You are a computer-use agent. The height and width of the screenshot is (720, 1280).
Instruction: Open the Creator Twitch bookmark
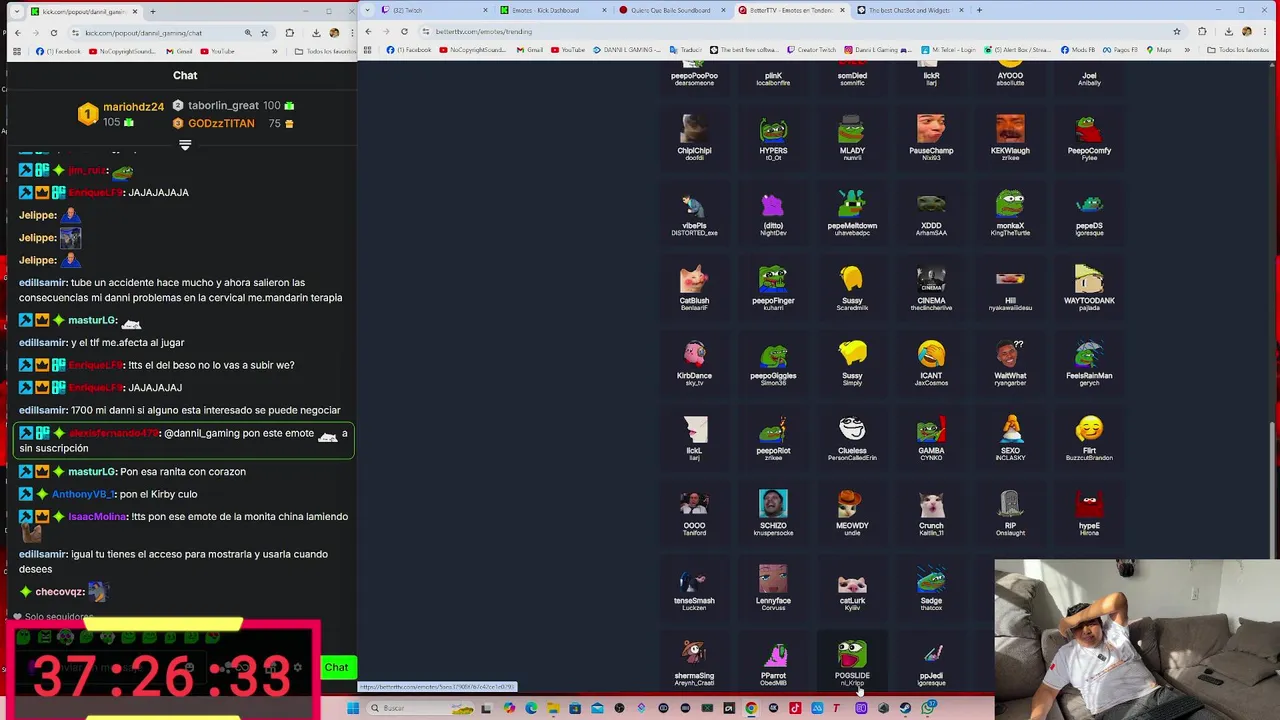pos(810,50)
